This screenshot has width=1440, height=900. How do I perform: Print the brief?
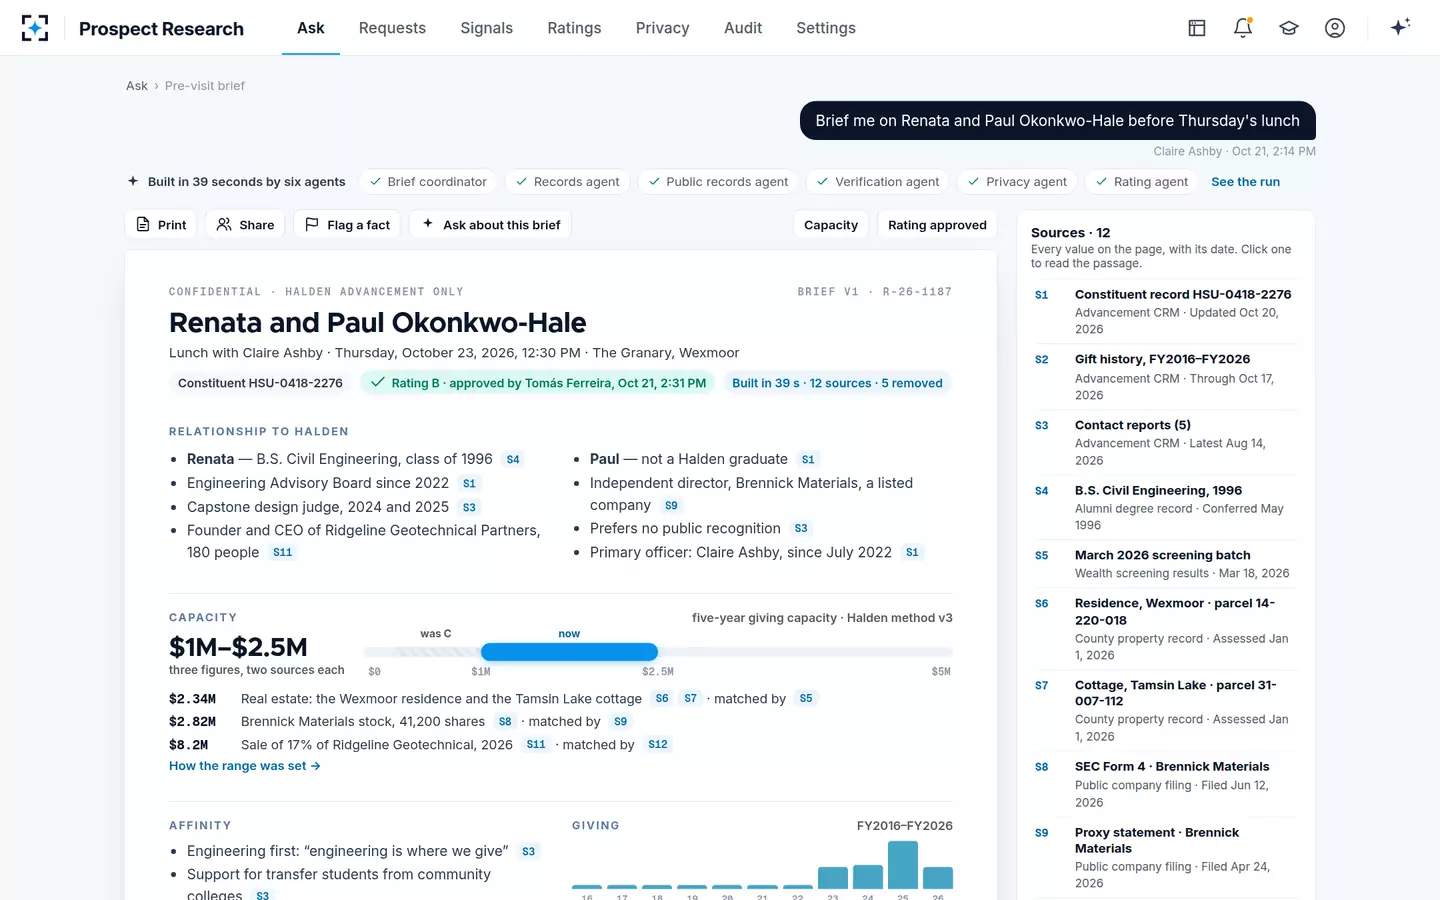coord(161,225)
